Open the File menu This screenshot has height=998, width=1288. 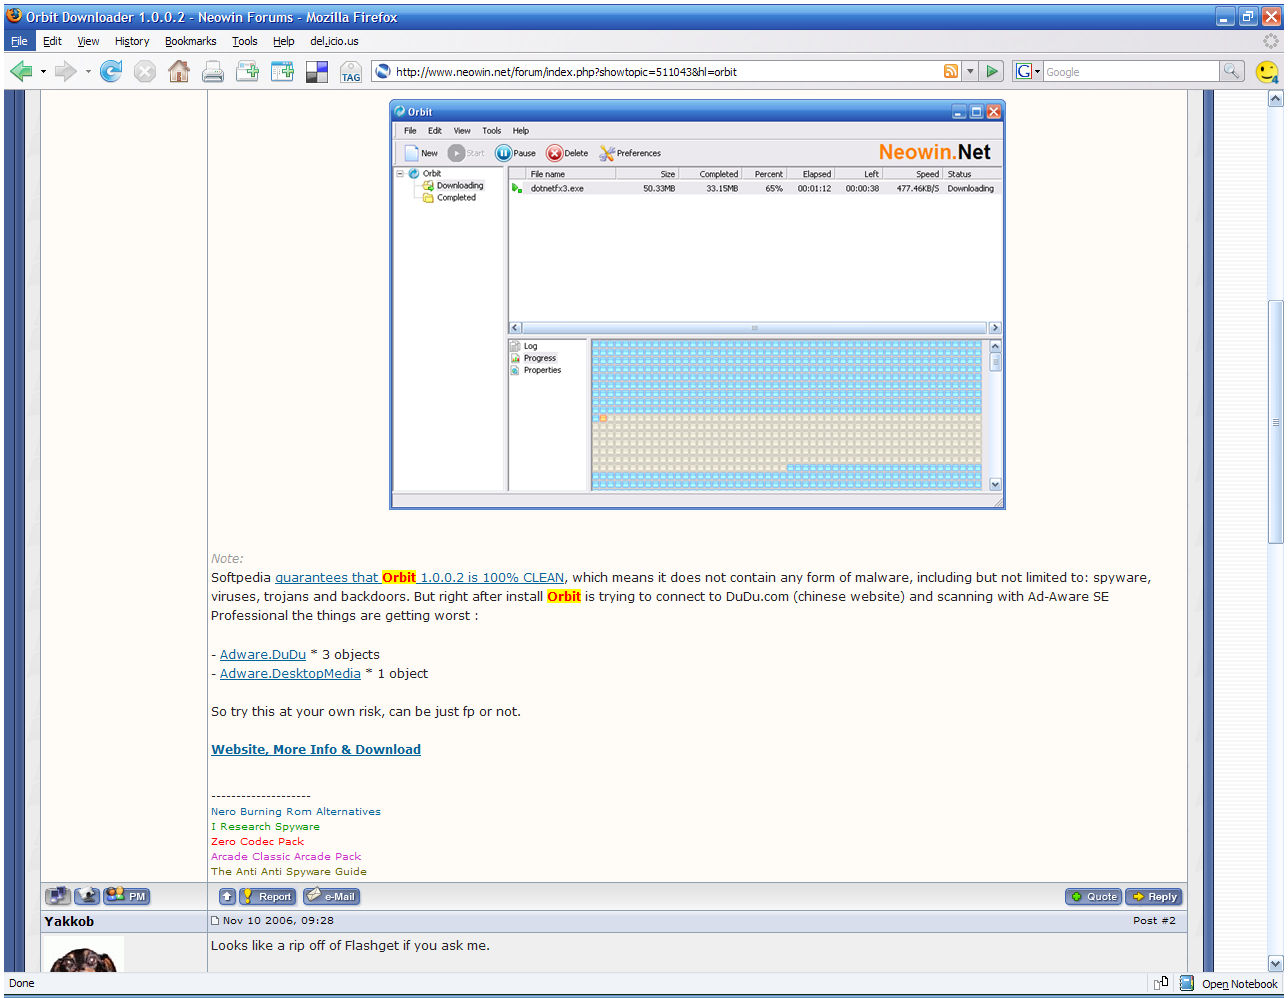pos(19,41)
